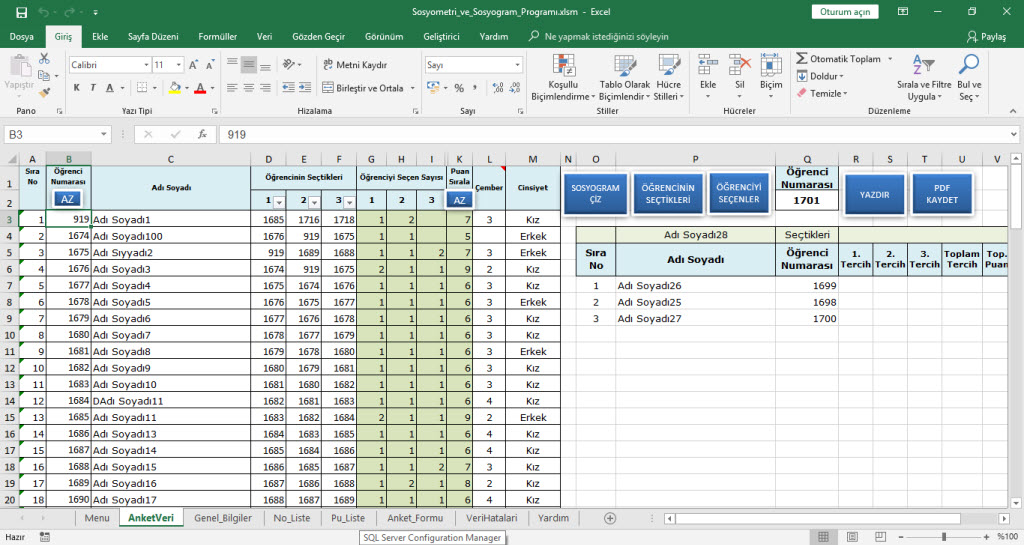
Task: Click the red font color icon
Action: 200,87
